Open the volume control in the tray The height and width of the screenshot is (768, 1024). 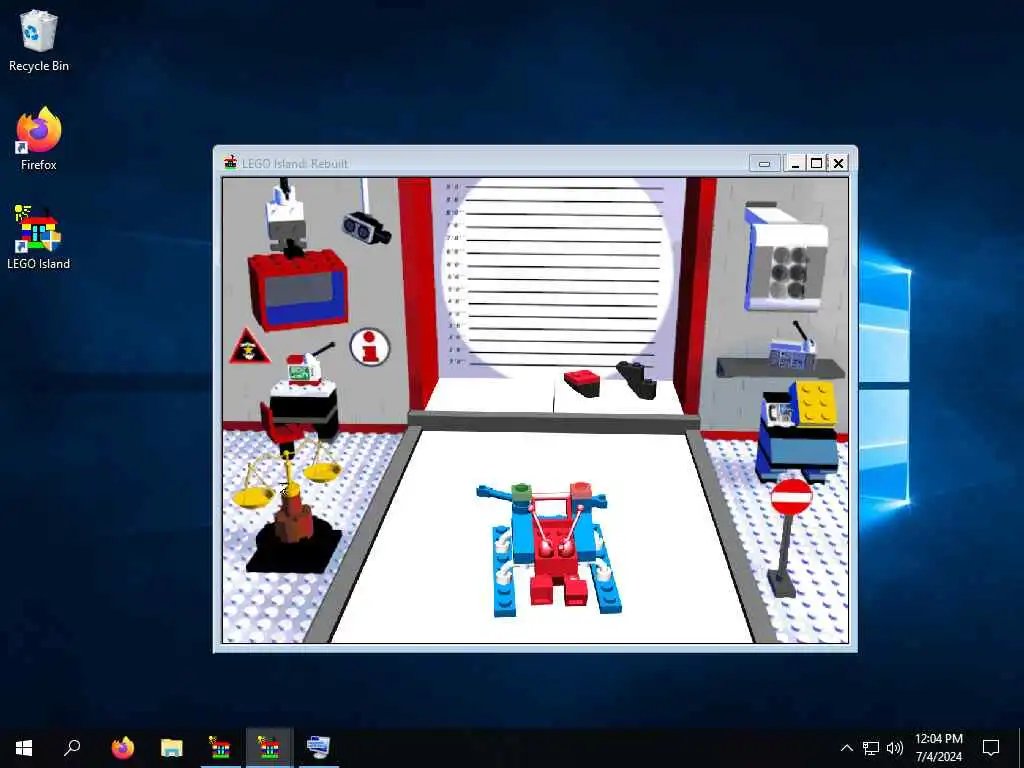[895, 748]
